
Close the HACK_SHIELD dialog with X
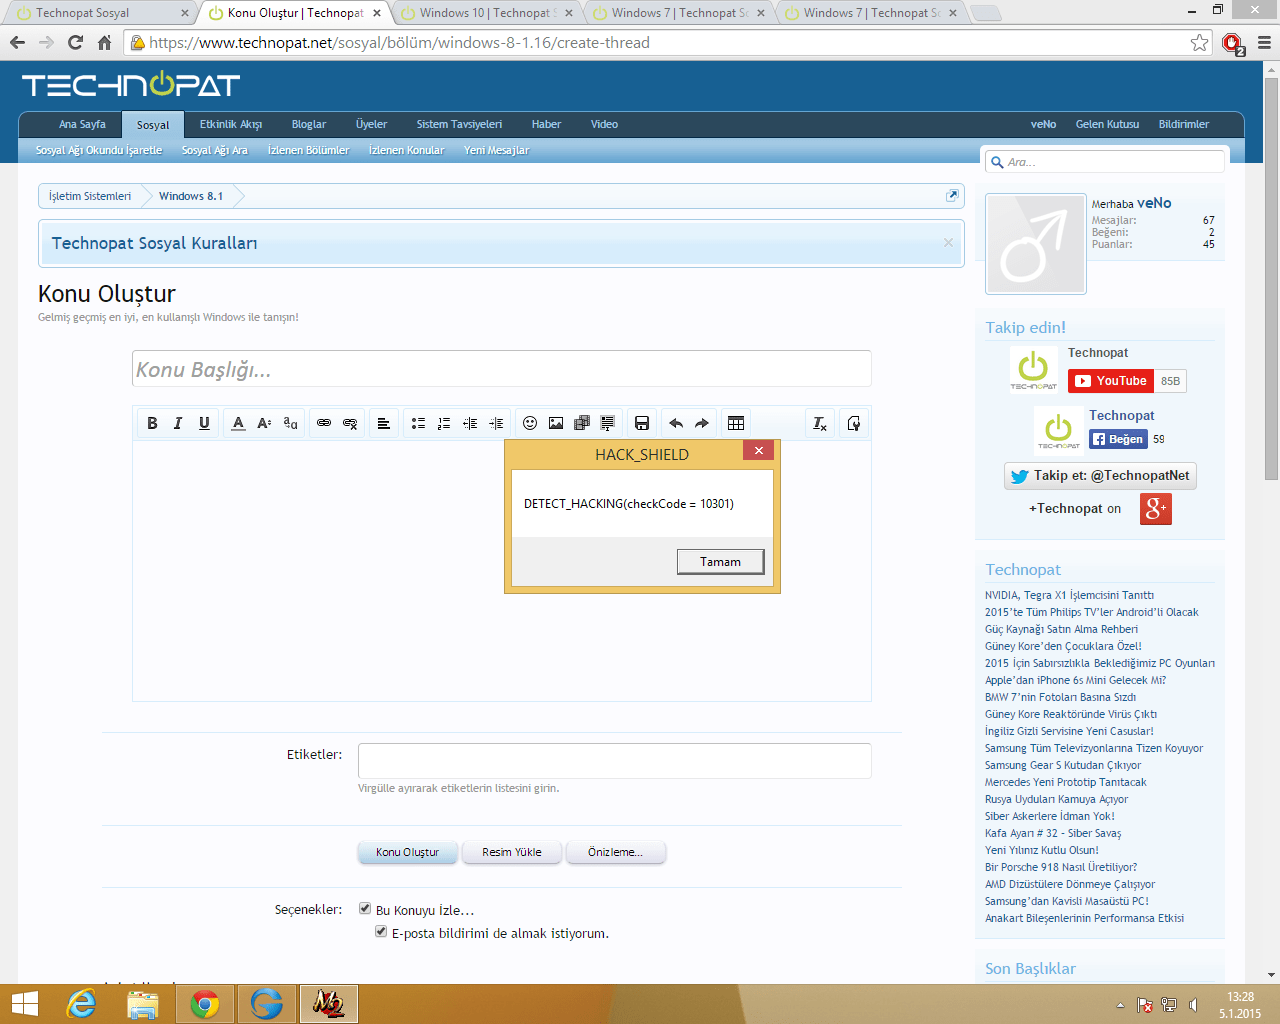click(759, 450)
